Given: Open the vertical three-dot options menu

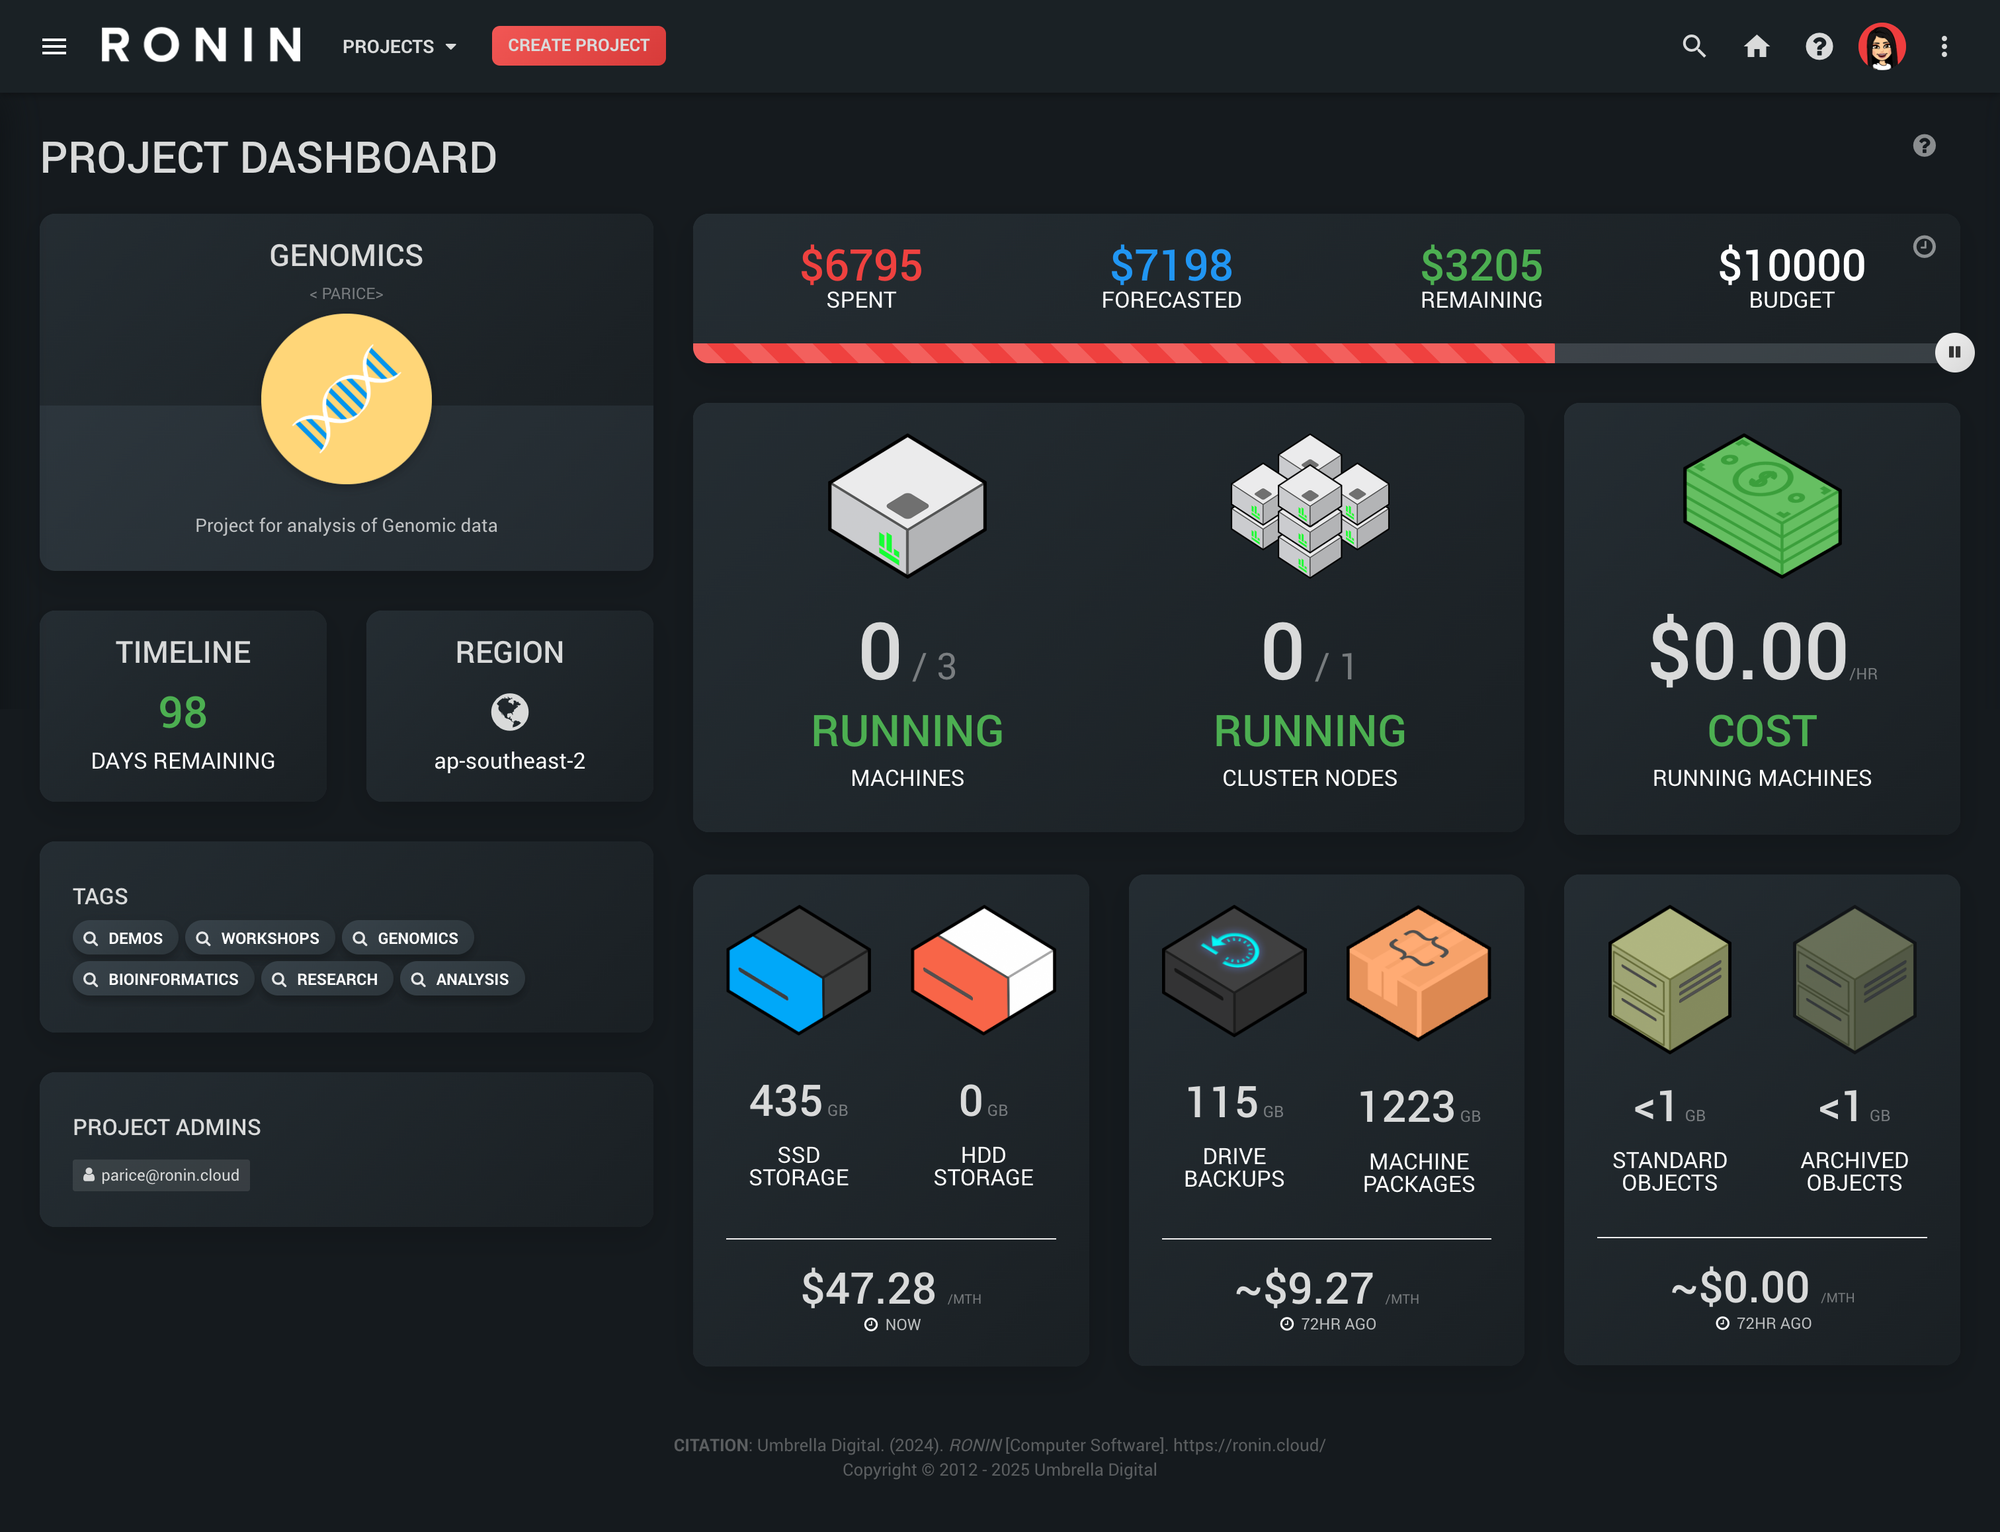Looking at the screenshot, I should coord(1944,46).
